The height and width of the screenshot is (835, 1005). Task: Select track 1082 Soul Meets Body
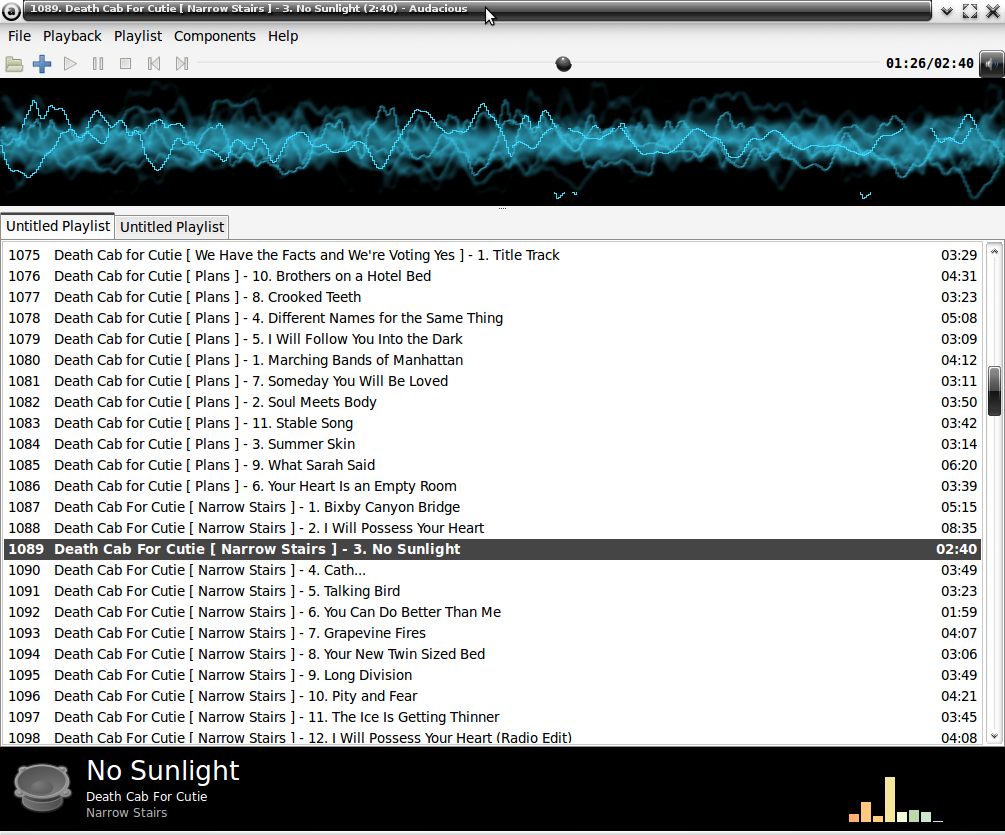pos(492,402)
